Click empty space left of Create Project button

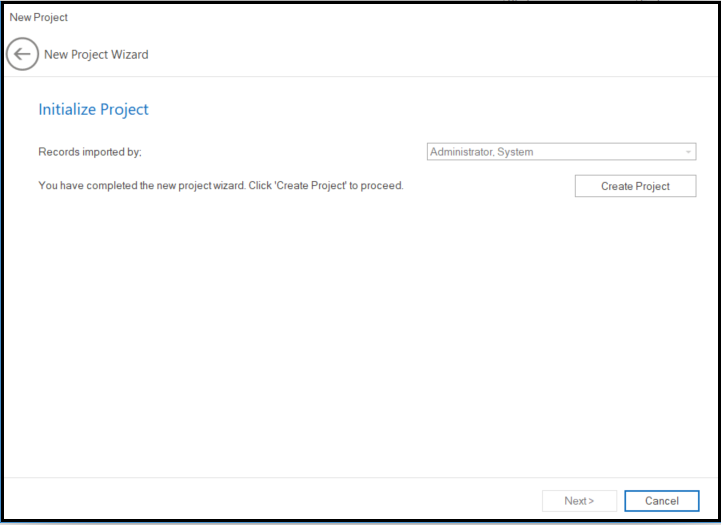click(490, 186)
